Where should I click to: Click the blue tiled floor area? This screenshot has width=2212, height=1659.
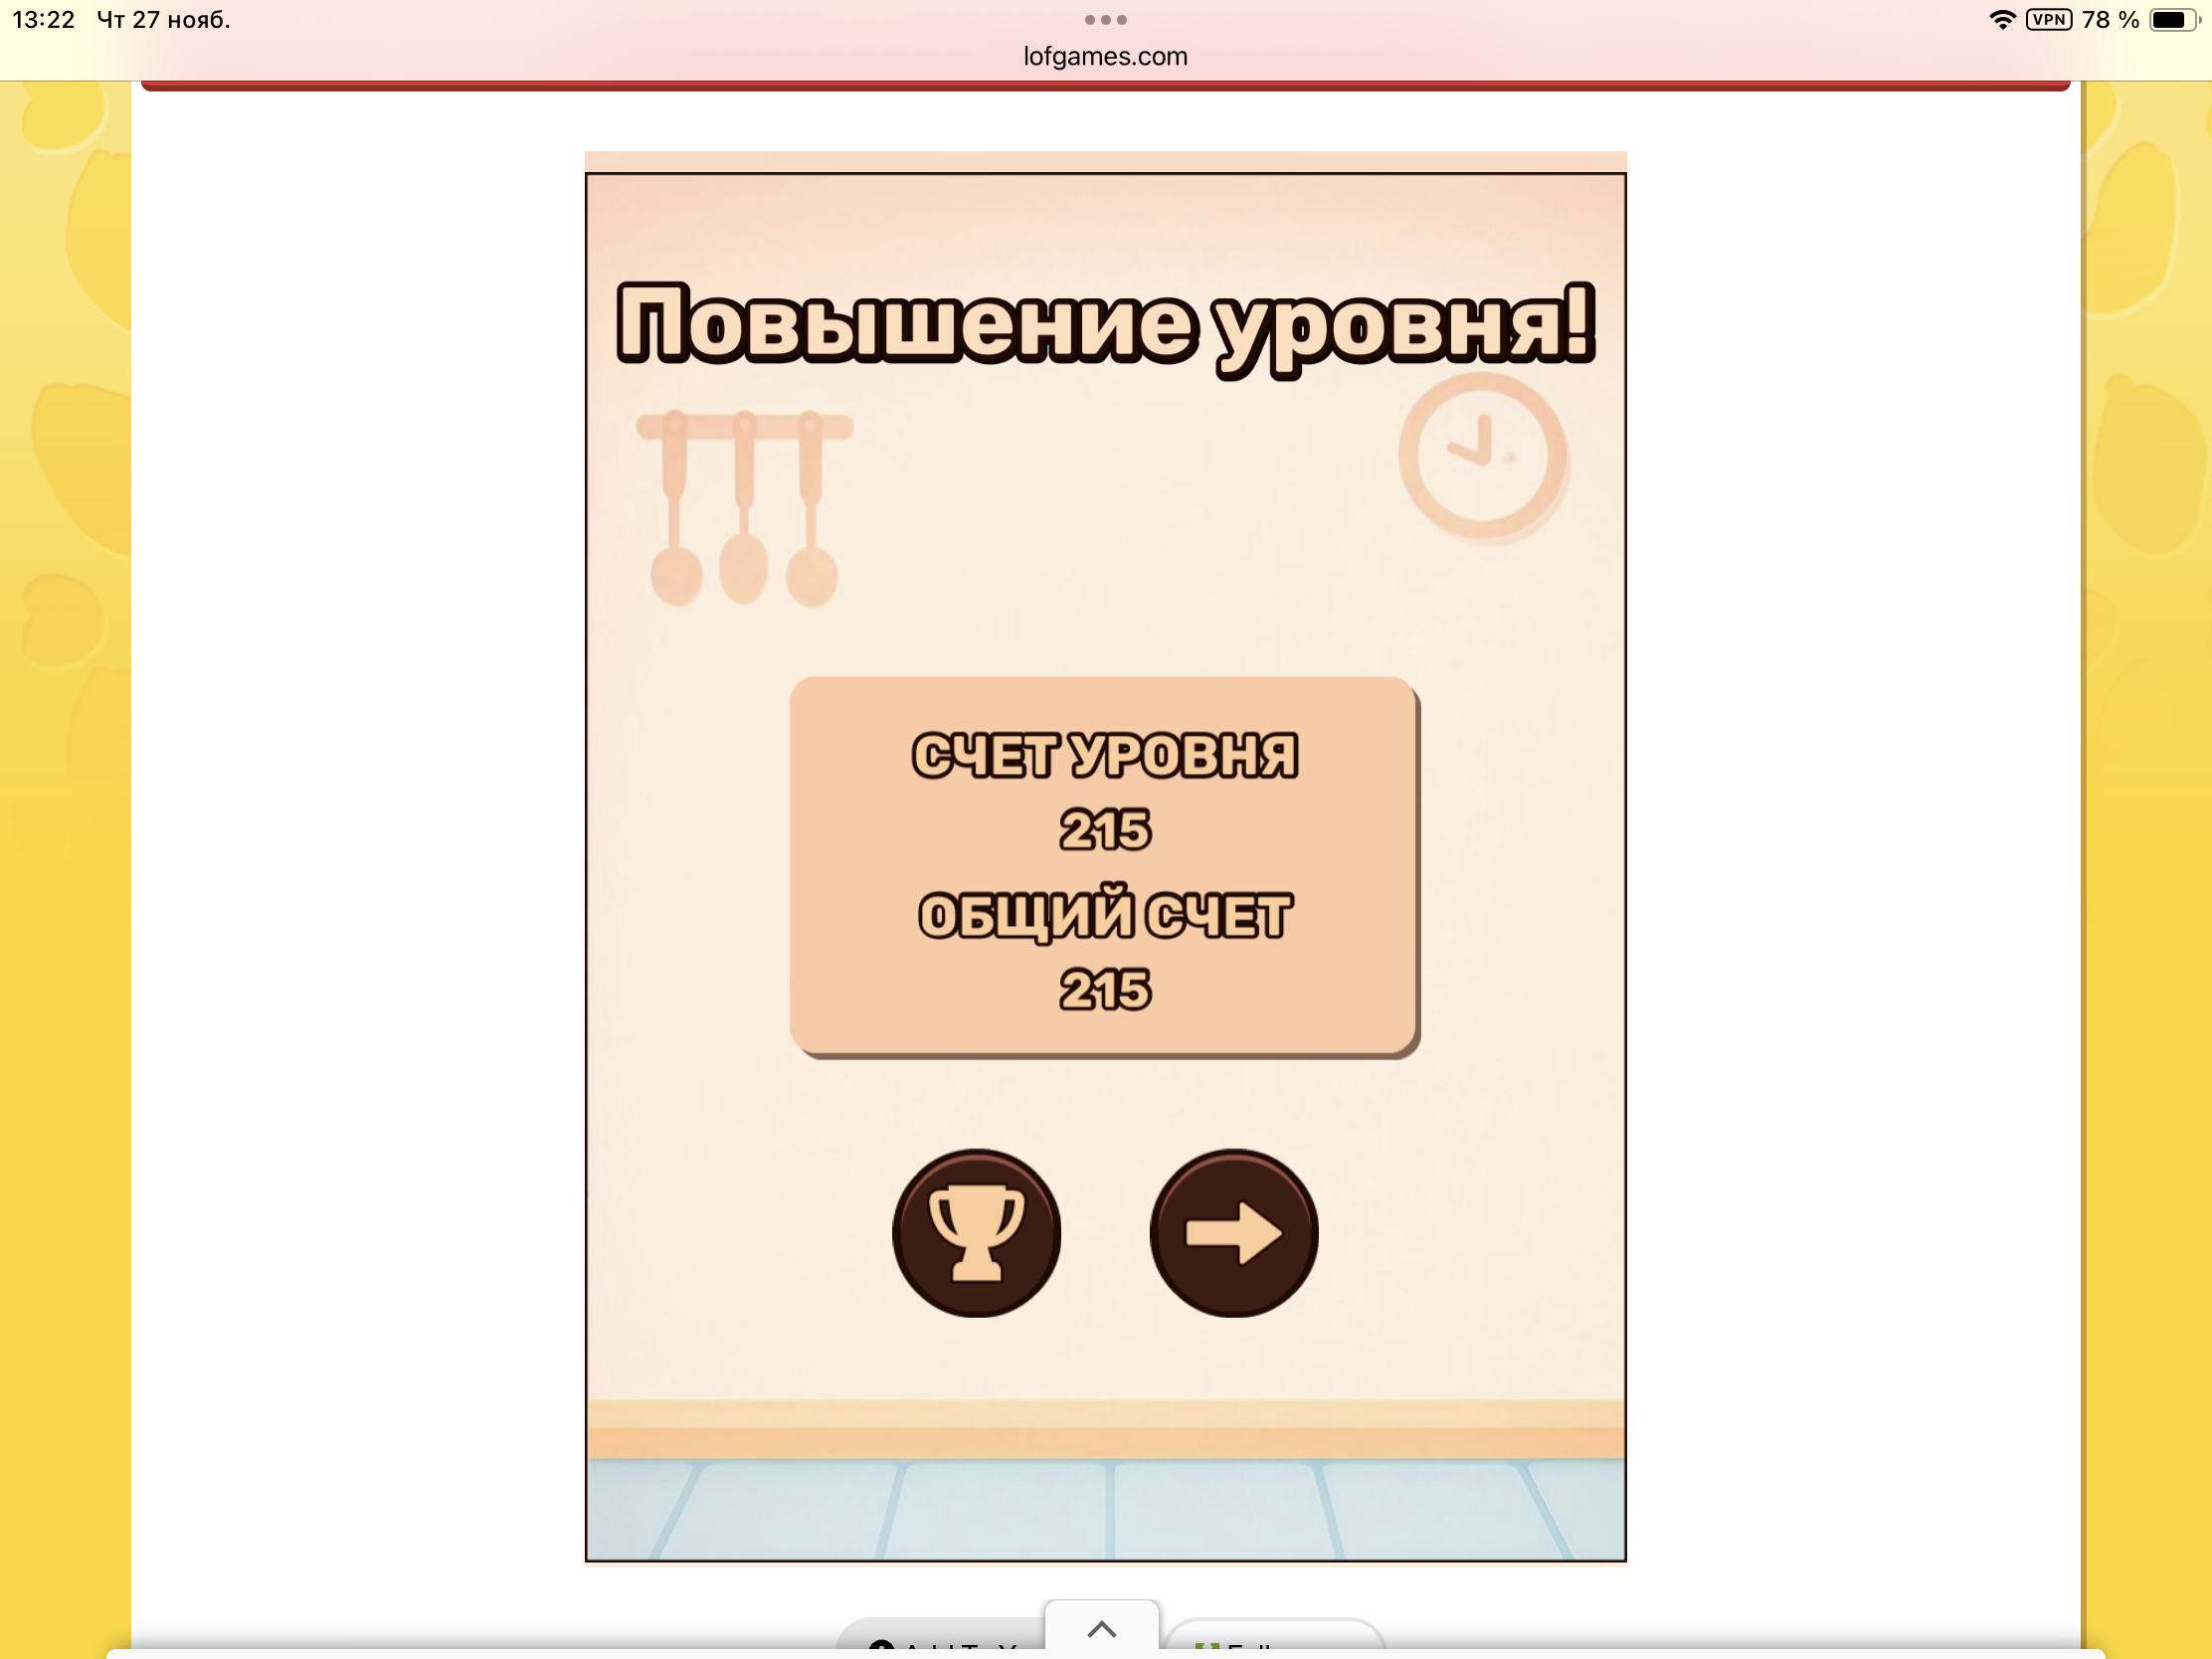pos(1105,1510)
